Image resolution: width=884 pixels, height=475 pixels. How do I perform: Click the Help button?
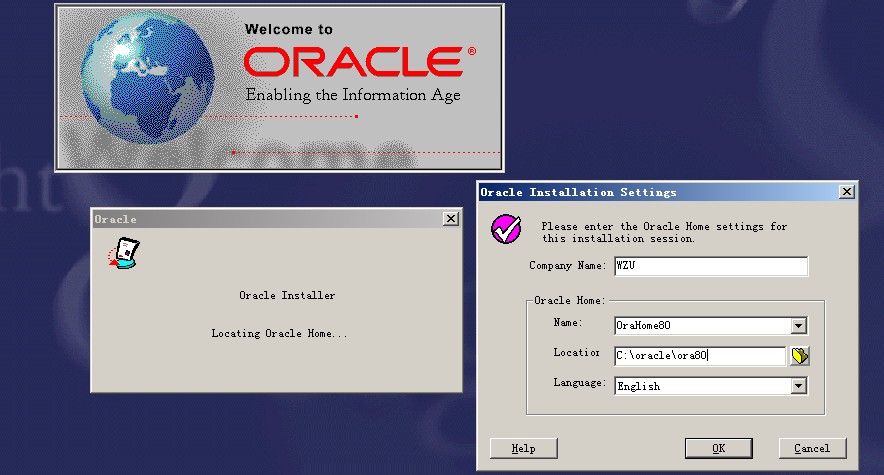[524, 449]
